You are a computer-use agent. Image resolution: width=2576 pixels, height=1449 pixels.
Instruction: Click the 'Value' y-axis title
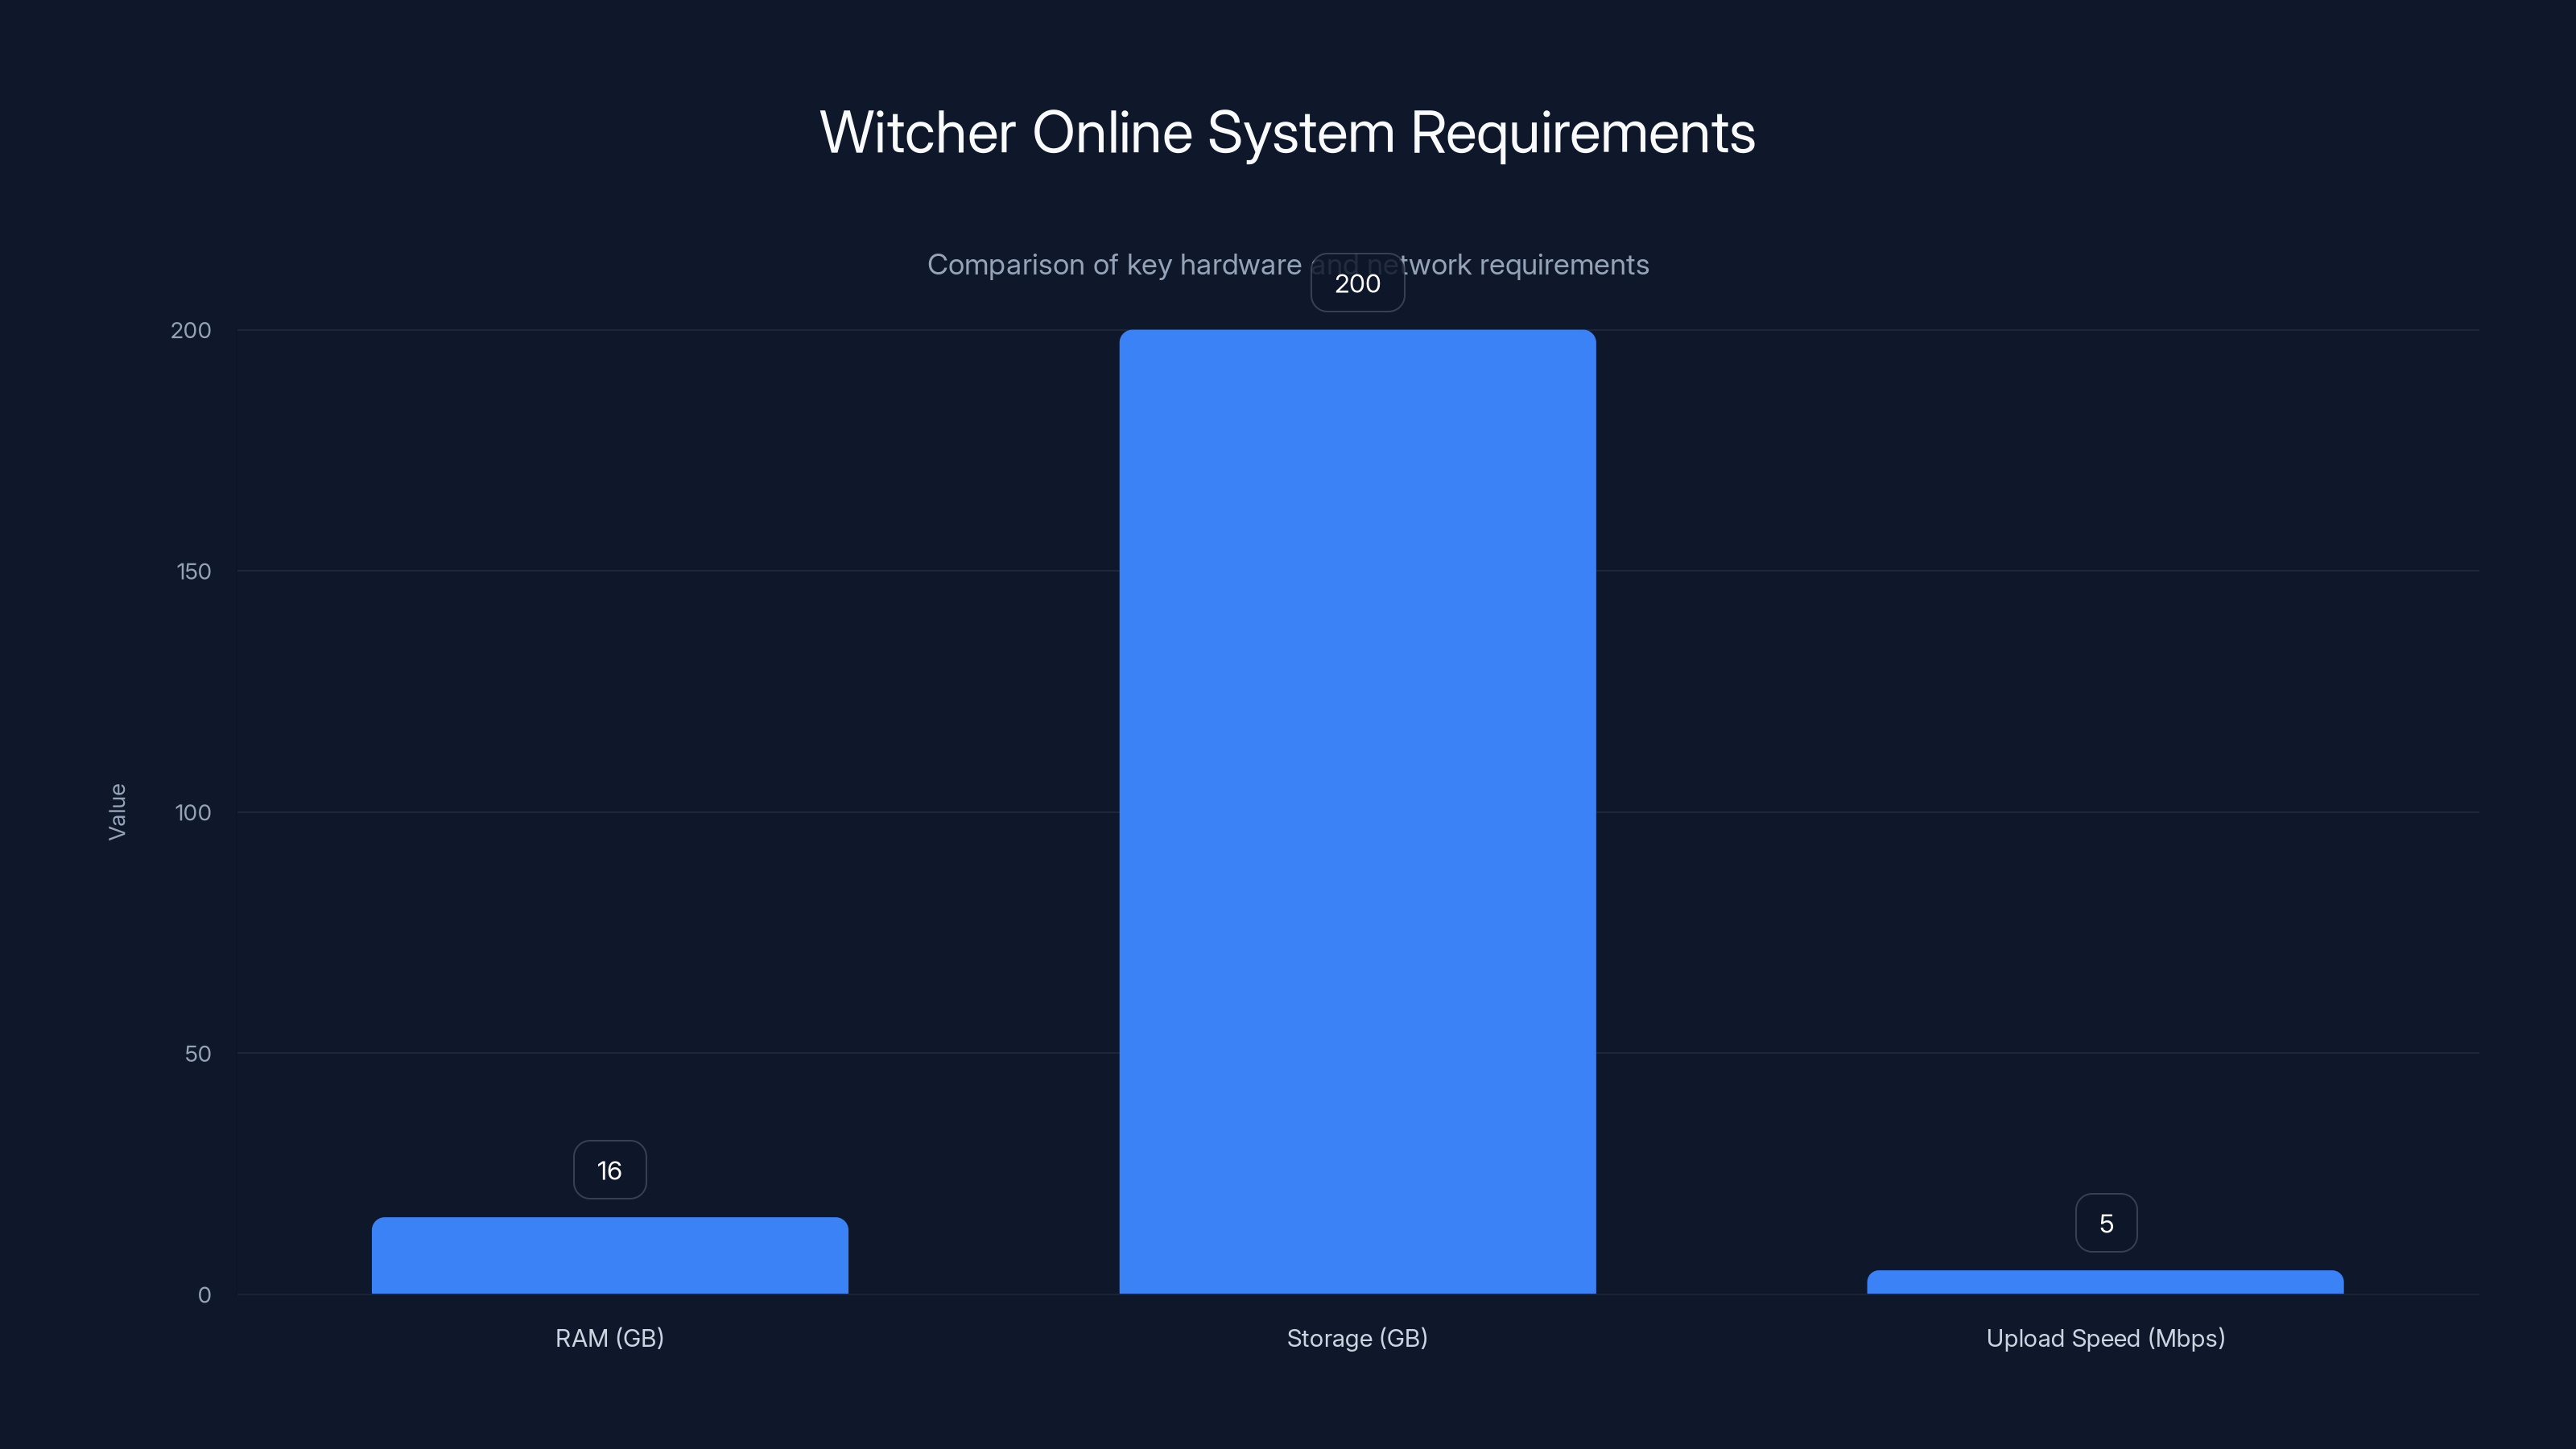tap(117, 811)
